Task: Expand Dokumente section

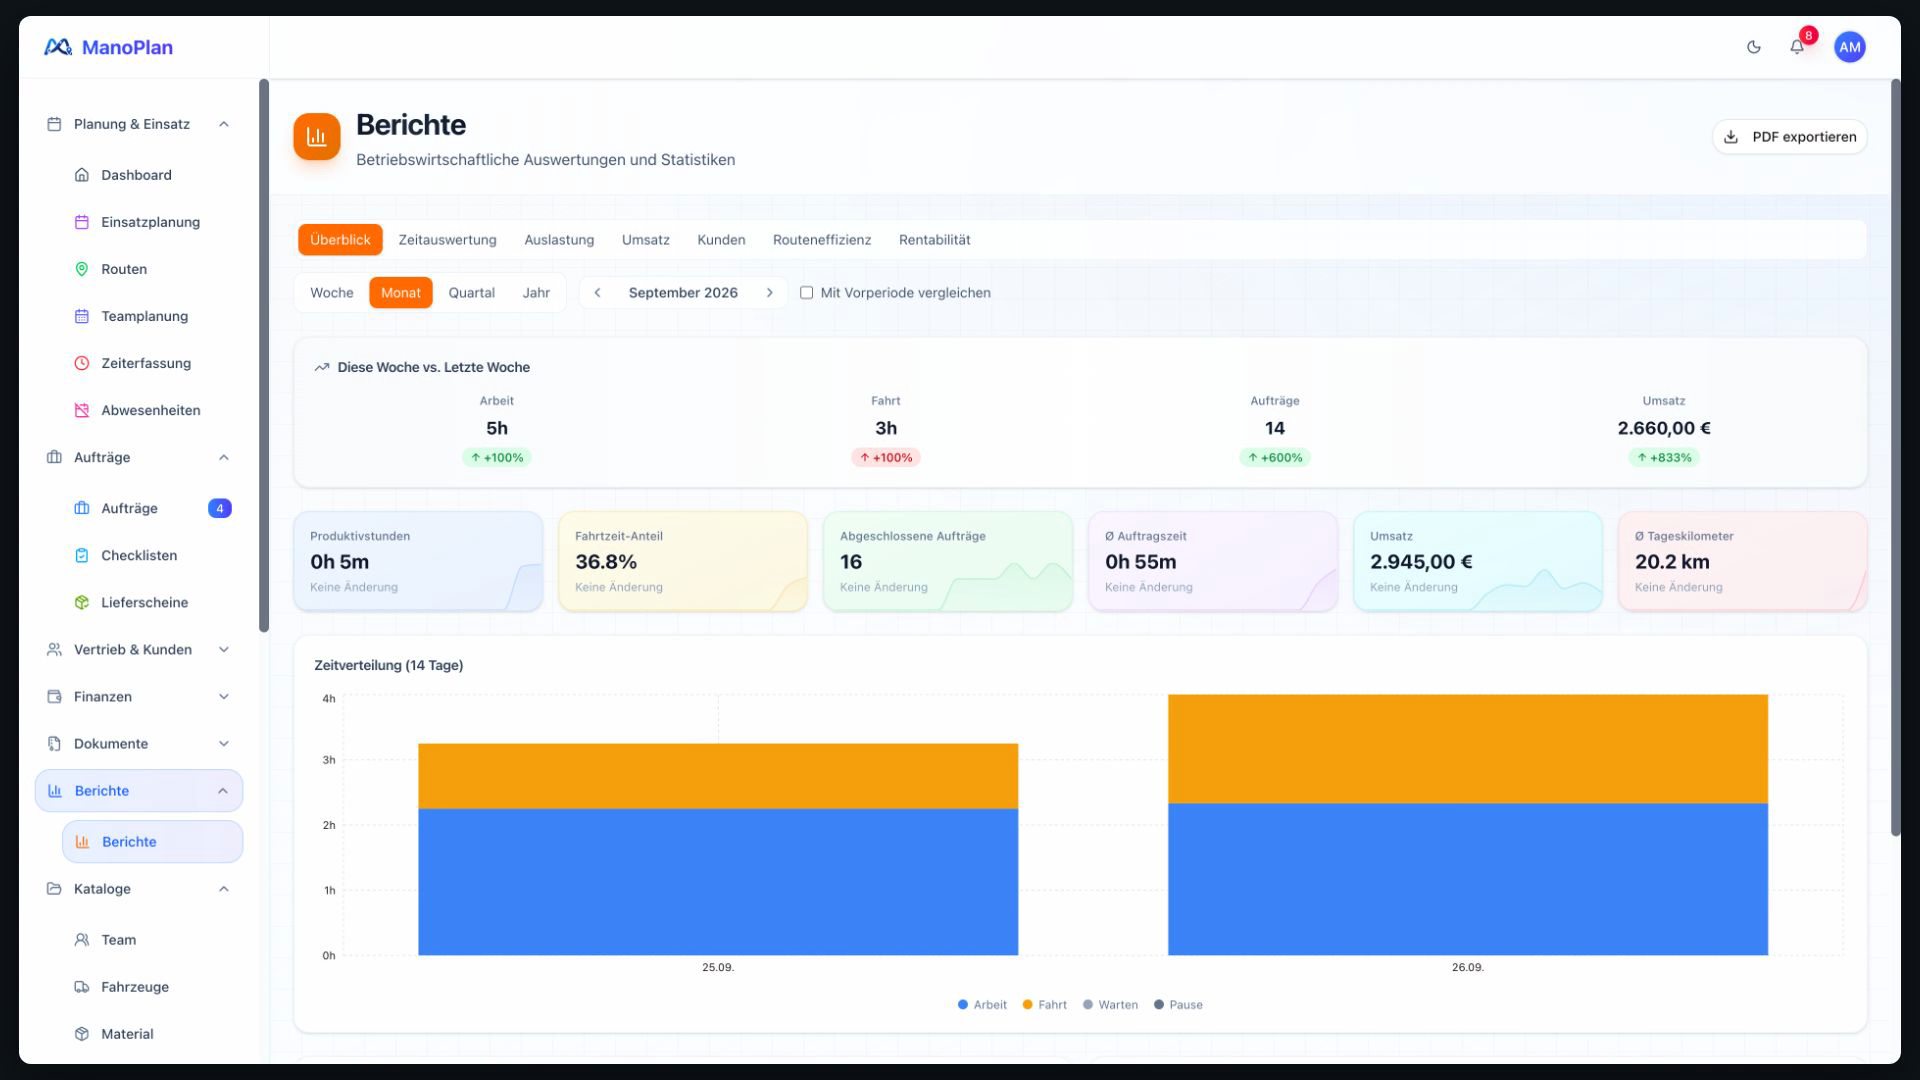Action: click(x=139, y=743)
